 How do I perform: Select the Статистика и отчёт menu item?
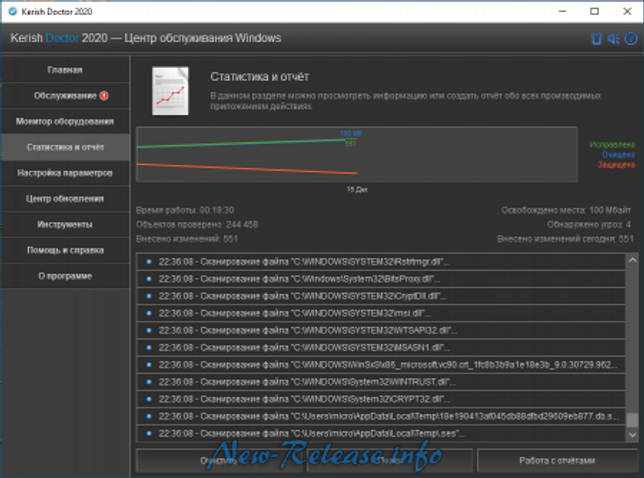65,147
